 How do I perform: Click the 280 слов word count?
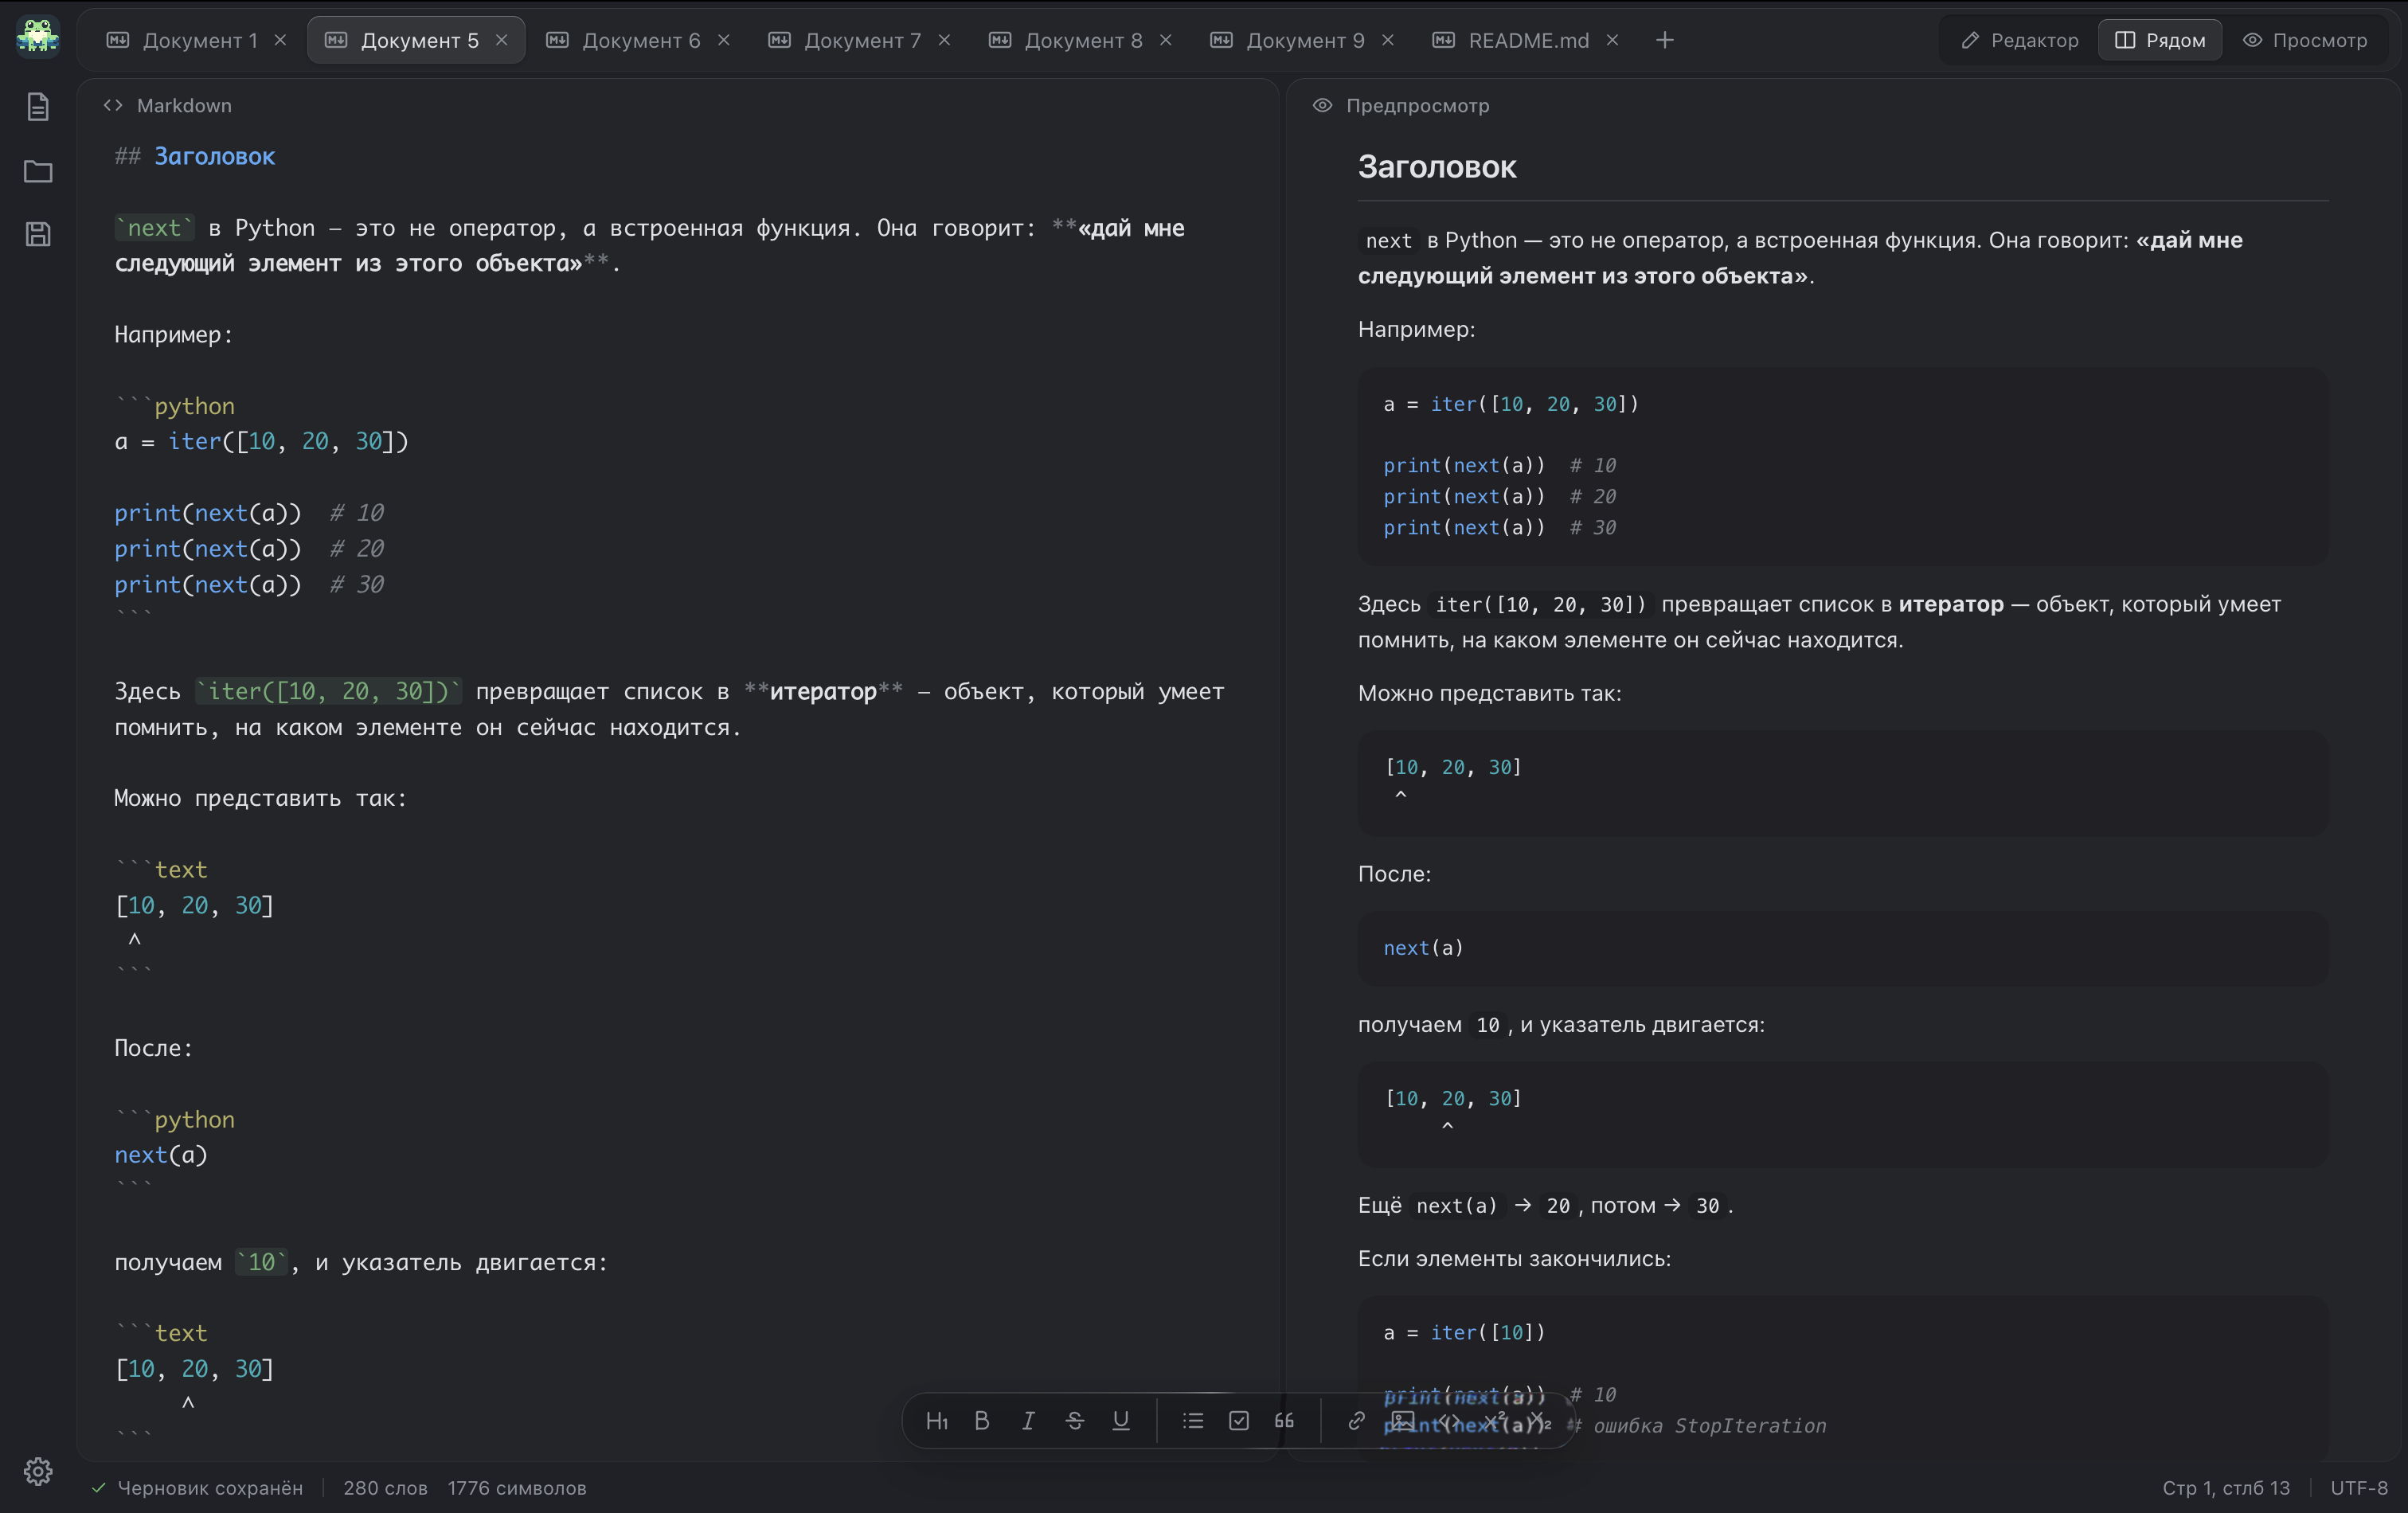(x=385, y=1488)
